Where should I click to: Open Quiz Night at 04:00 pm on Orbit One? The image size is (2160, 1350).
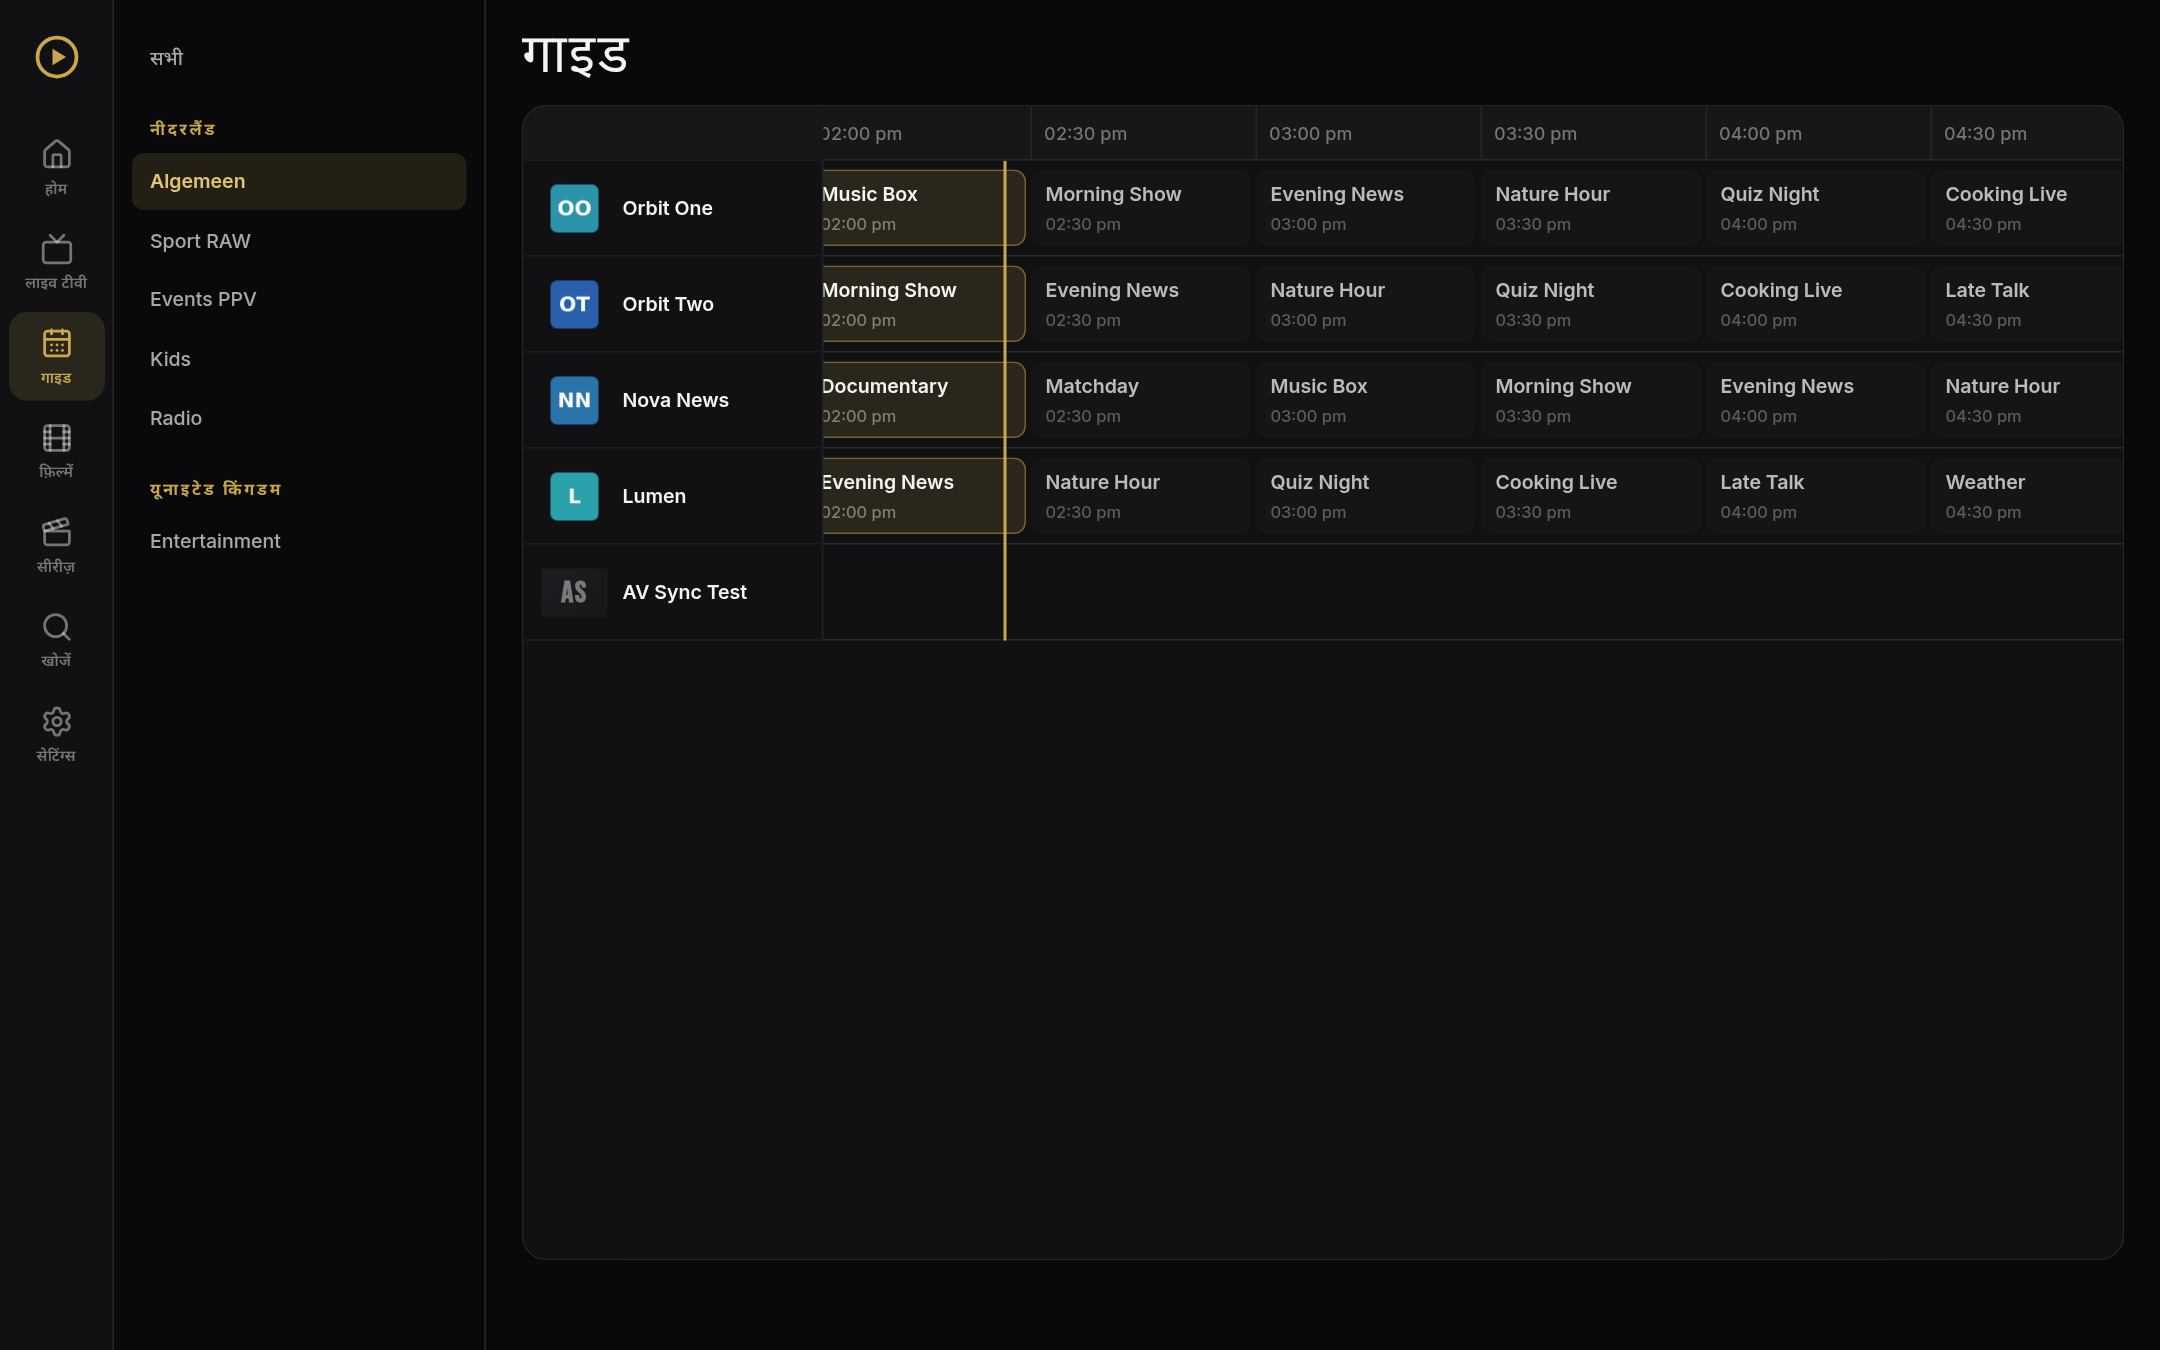tap(1816, 208)
